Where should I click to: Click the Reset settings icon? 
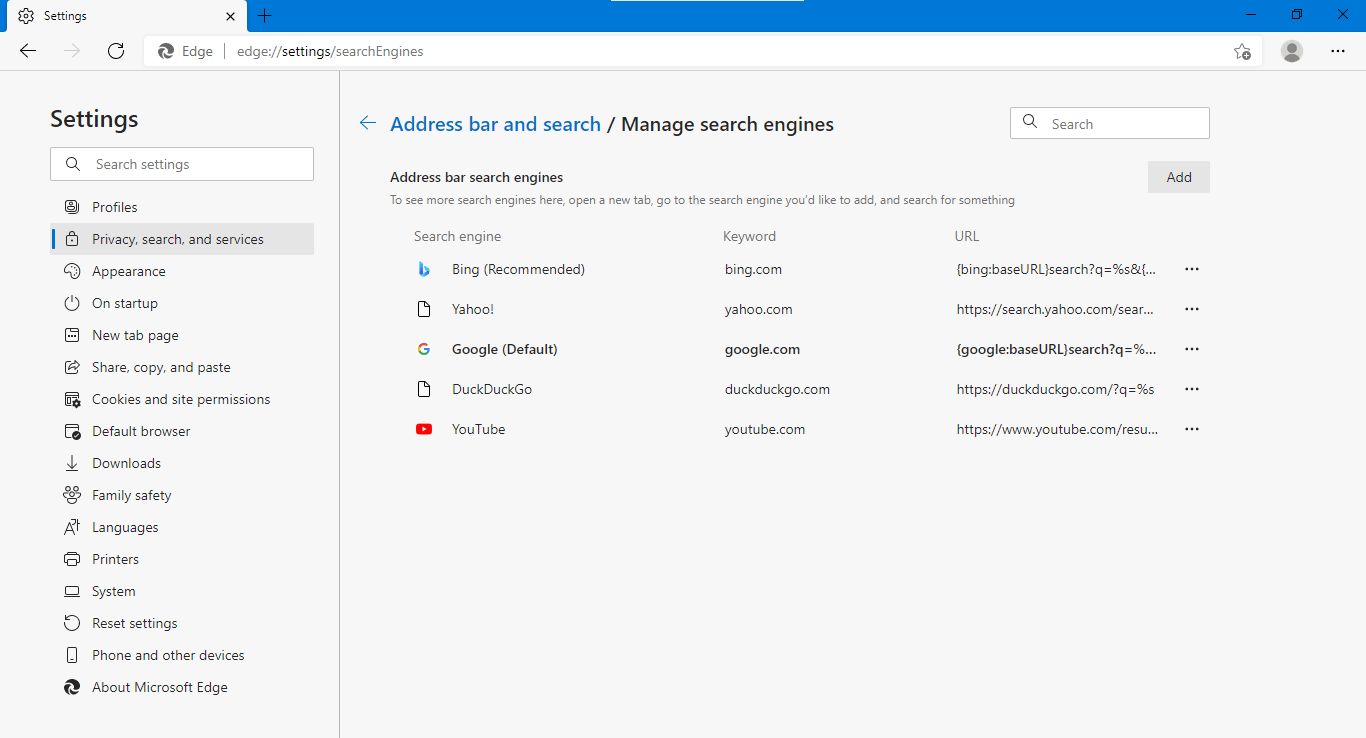pyautogui.click(x=72, y=623)
